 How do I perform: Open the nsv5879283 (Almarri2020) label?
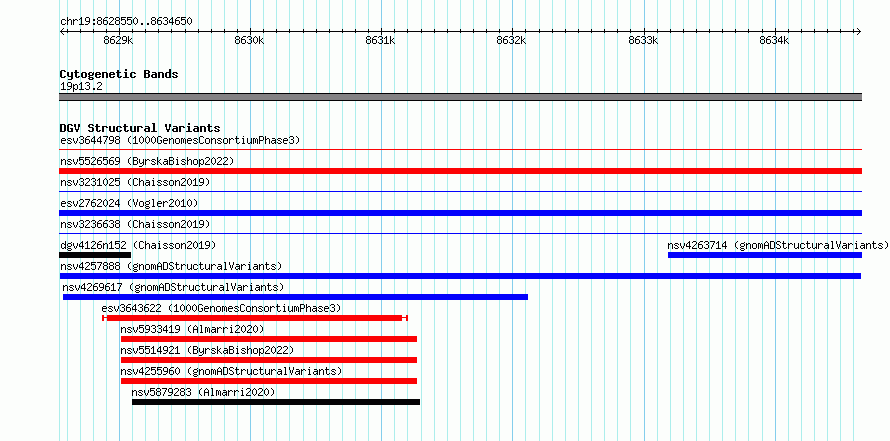[203, 392]
